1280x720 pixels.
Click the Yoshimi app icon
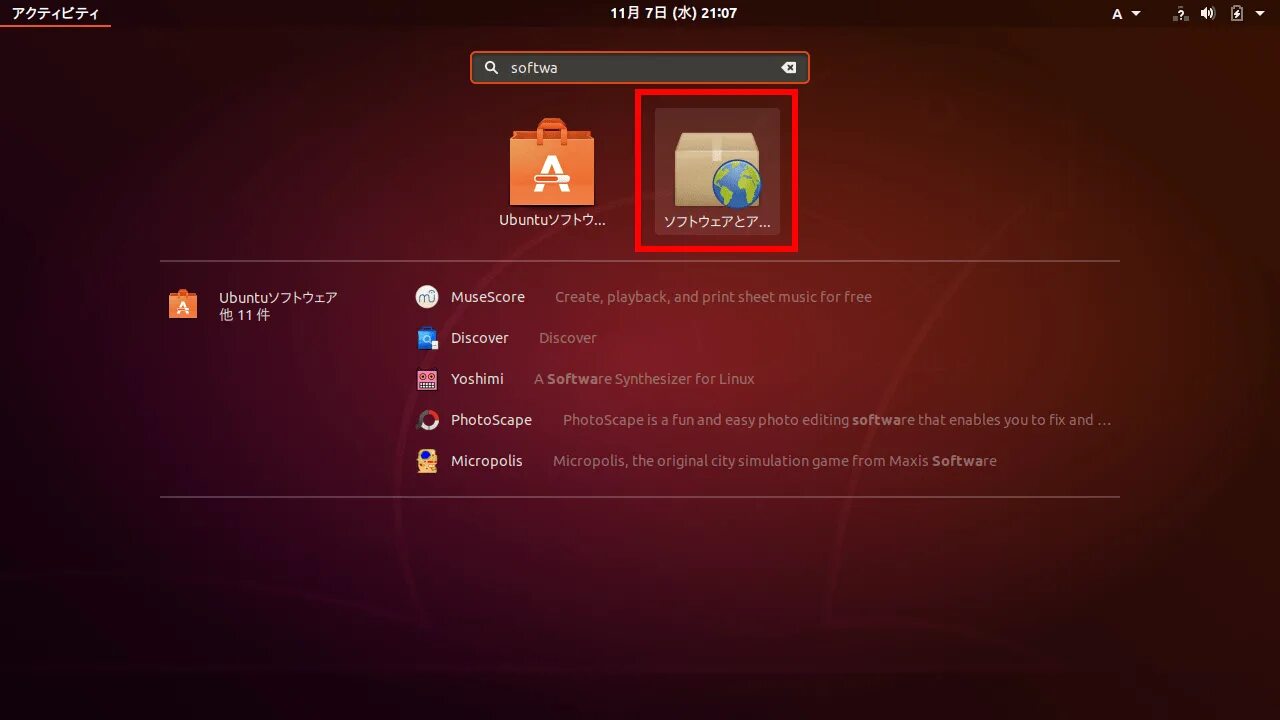427,379
